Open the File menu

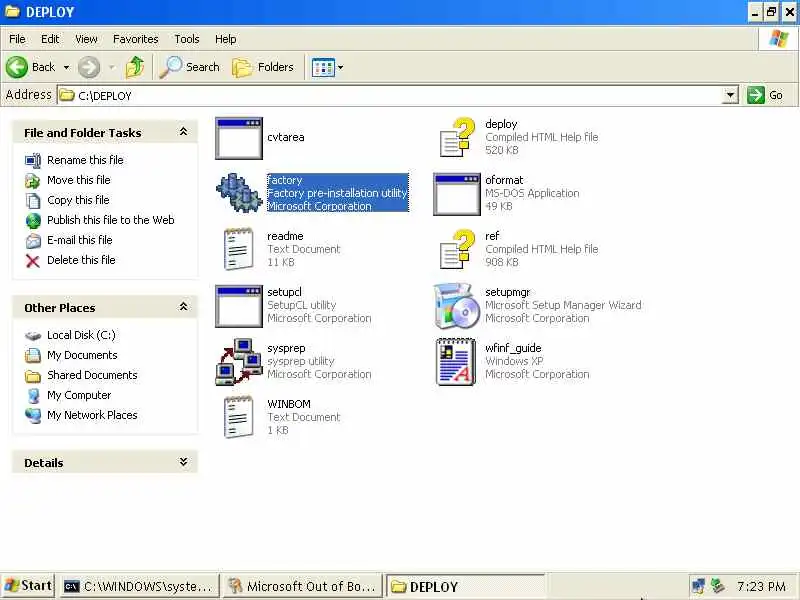coord(17,39)
